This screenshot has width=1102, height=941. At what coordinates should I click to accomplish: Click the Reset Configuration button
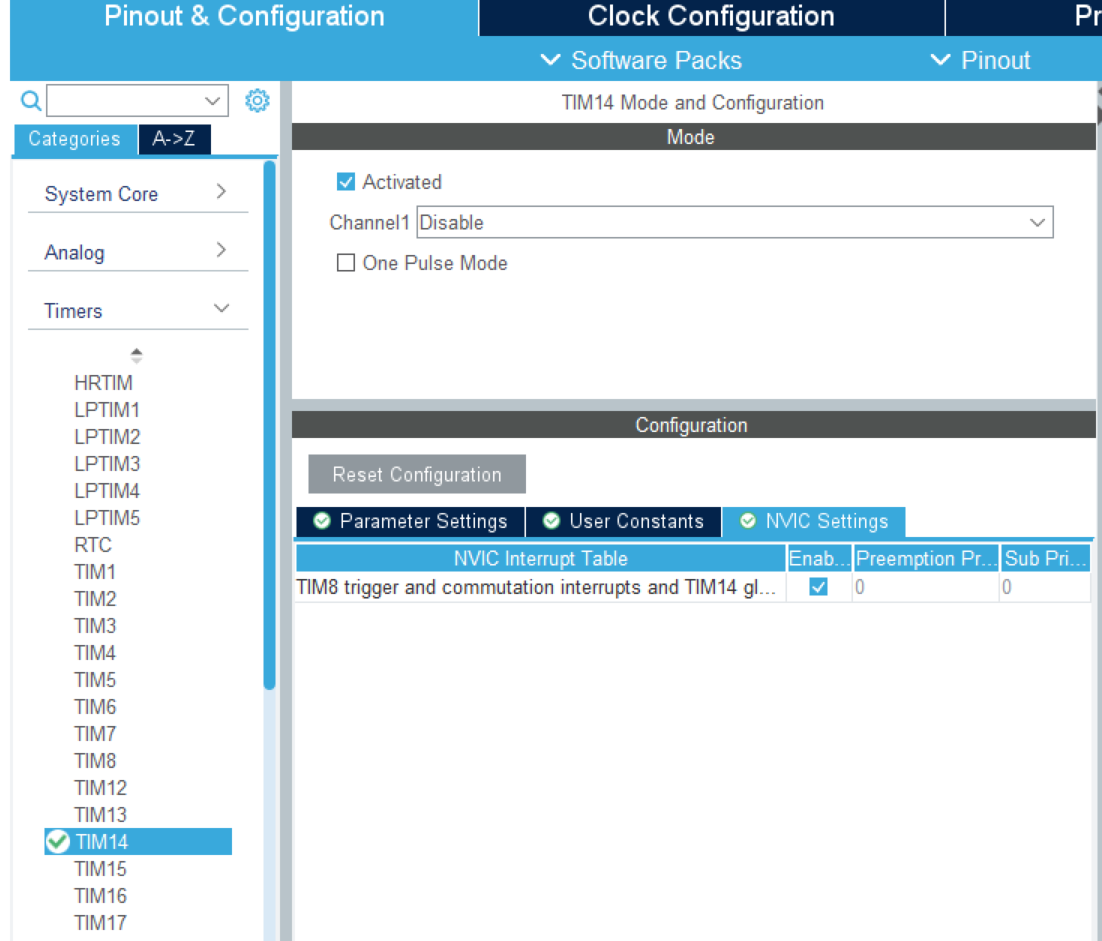point(417,475)
